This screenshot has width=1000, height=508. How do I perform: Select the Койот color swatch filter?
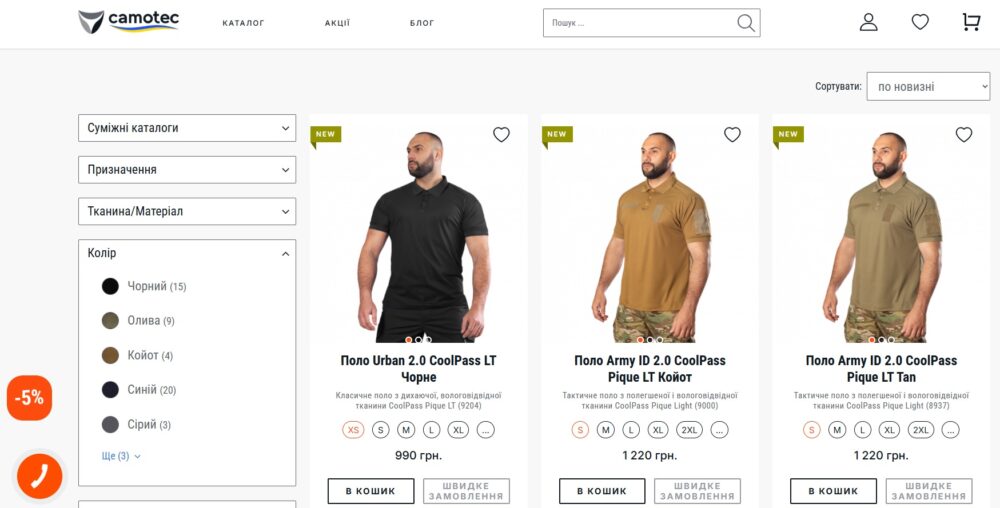point(110,355)
